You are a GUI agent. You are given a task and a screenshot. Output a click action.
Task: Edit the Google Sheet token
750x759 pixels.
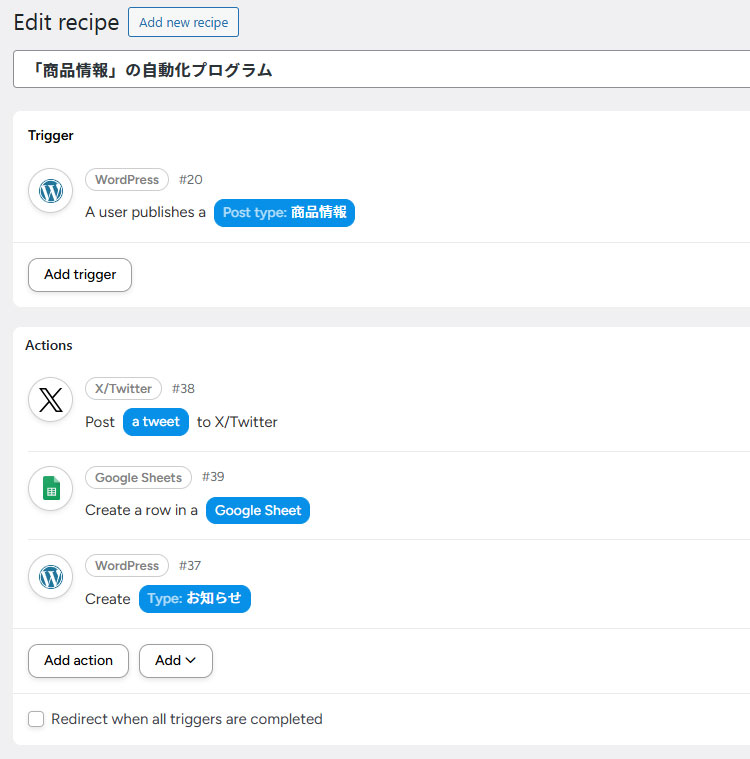pos(258,511)
